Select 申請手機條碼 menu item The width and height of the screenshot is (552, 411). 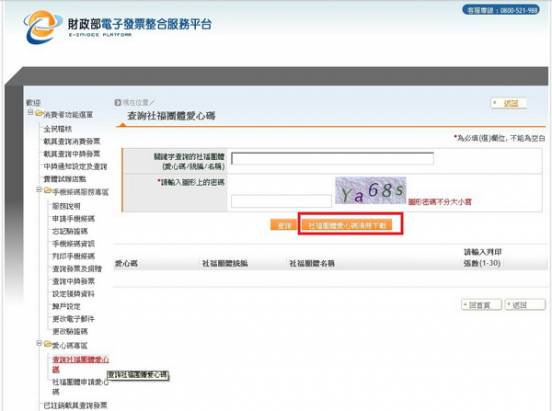(x=74, y=219)
